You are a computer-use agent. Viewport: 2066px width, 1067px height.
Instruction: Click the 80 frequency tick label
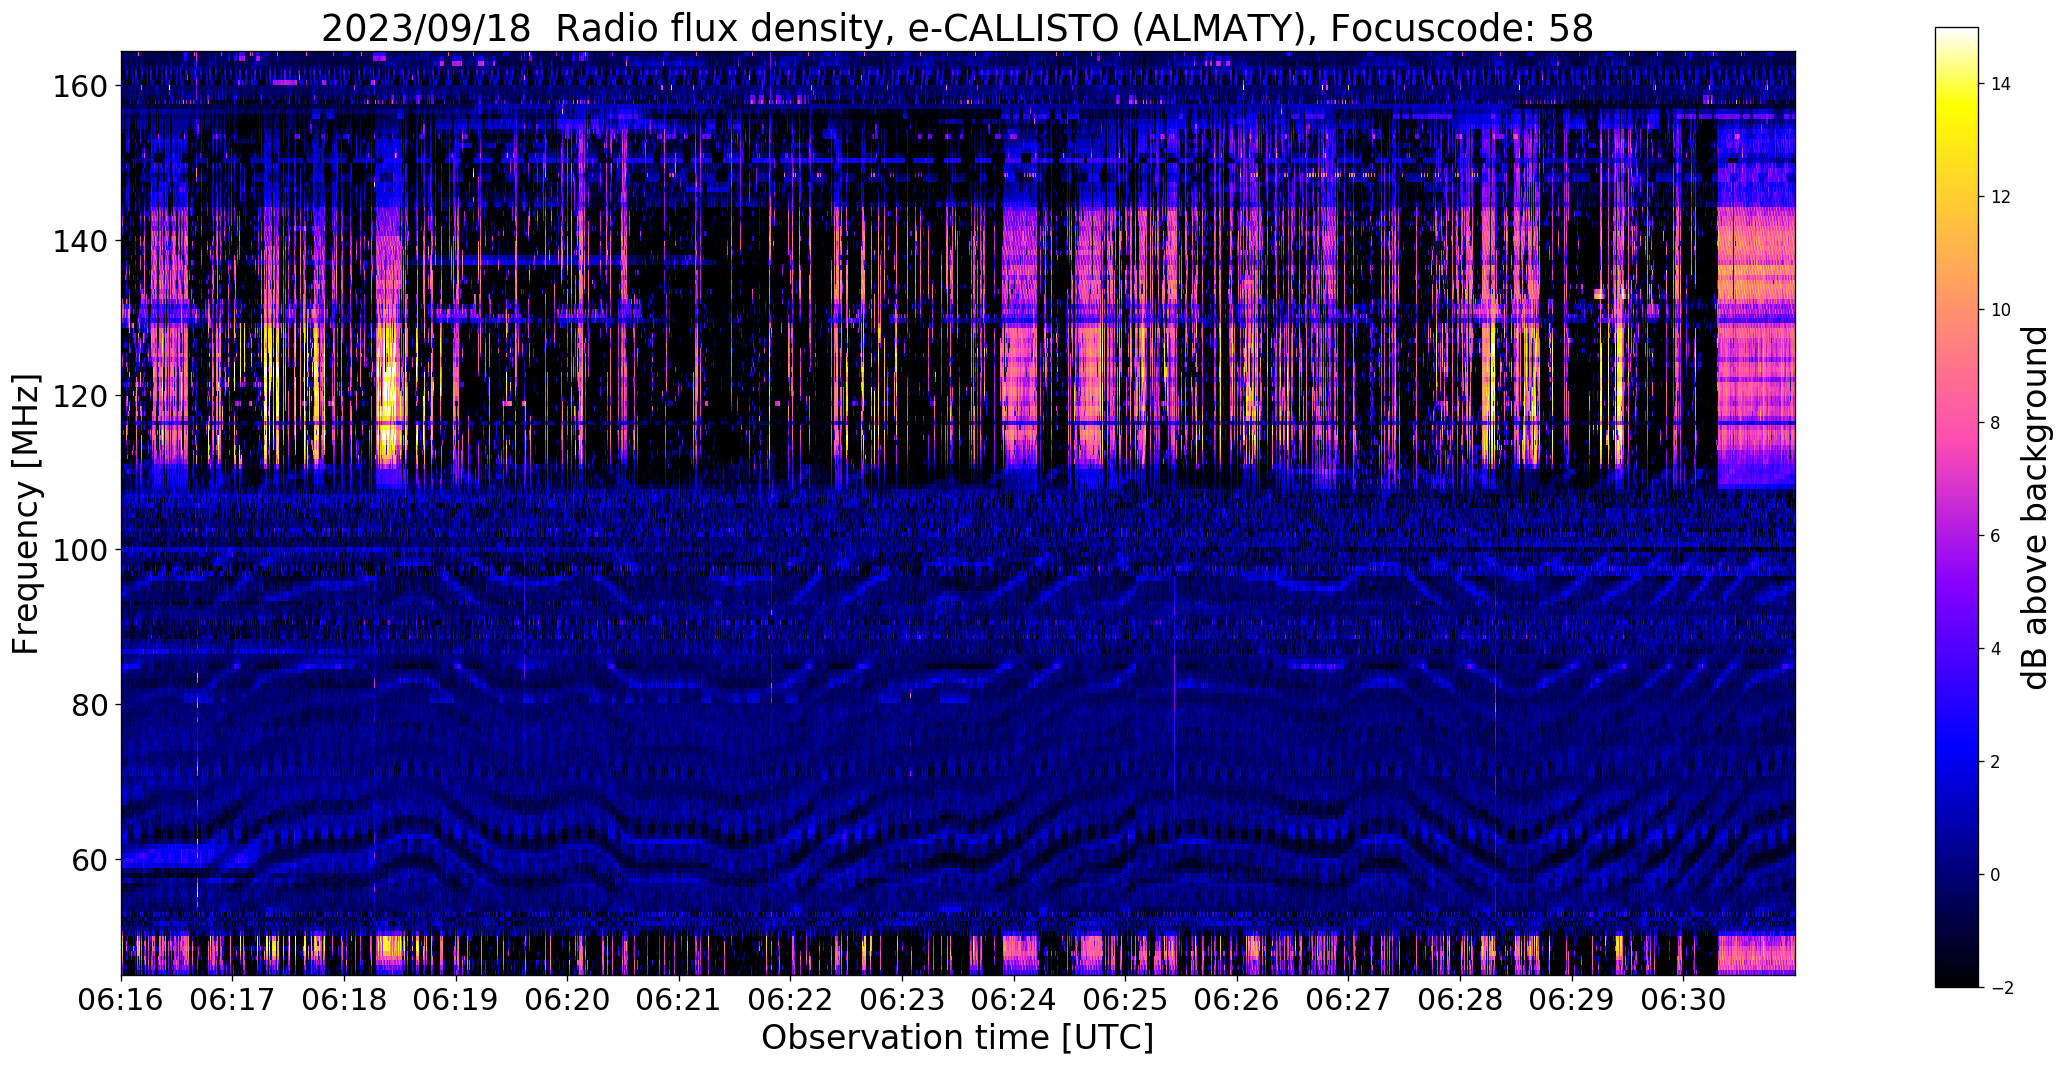88,704
